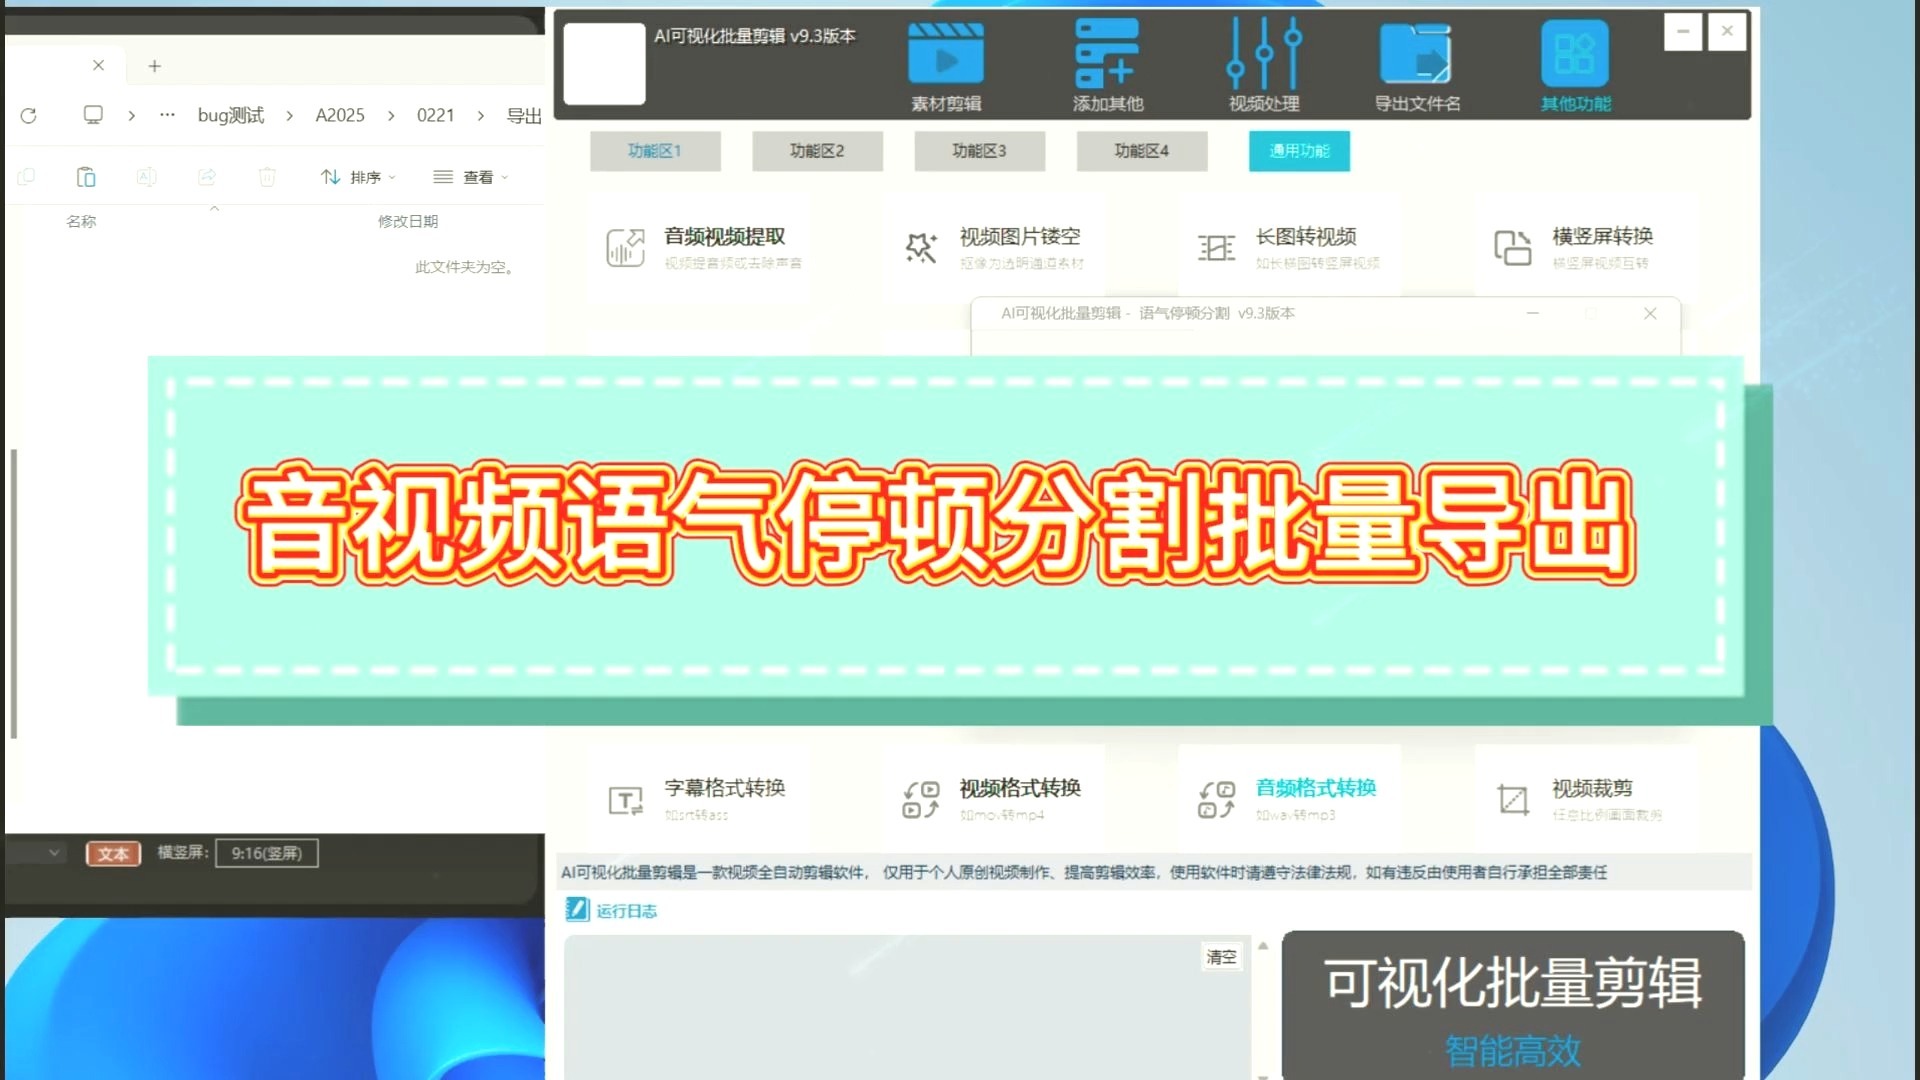Navigate to 导出 breadcrumb folder
Image resolution: width=1920 pixels, height=1080 pixels.
click(x=524, y=115)
